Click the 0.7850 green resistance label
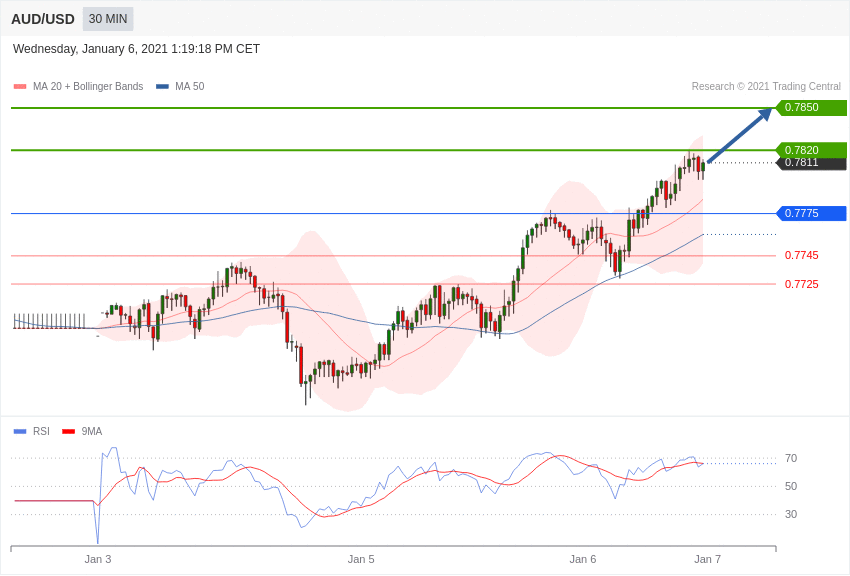The image size is (850, 576). [x=811, y=107]
